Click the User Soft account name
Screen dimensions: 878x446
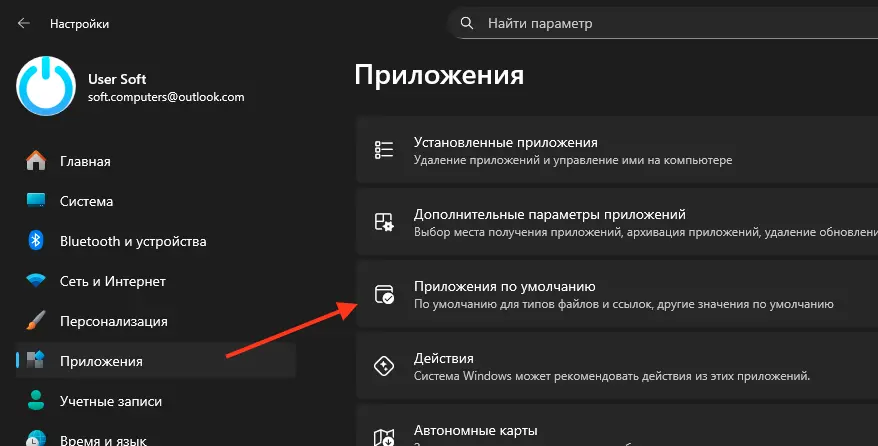(117, 79)
